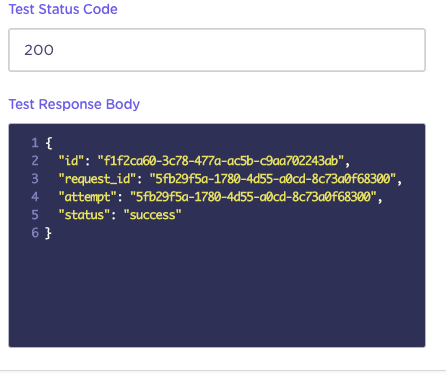Click line number 3 in code editor

35,179
